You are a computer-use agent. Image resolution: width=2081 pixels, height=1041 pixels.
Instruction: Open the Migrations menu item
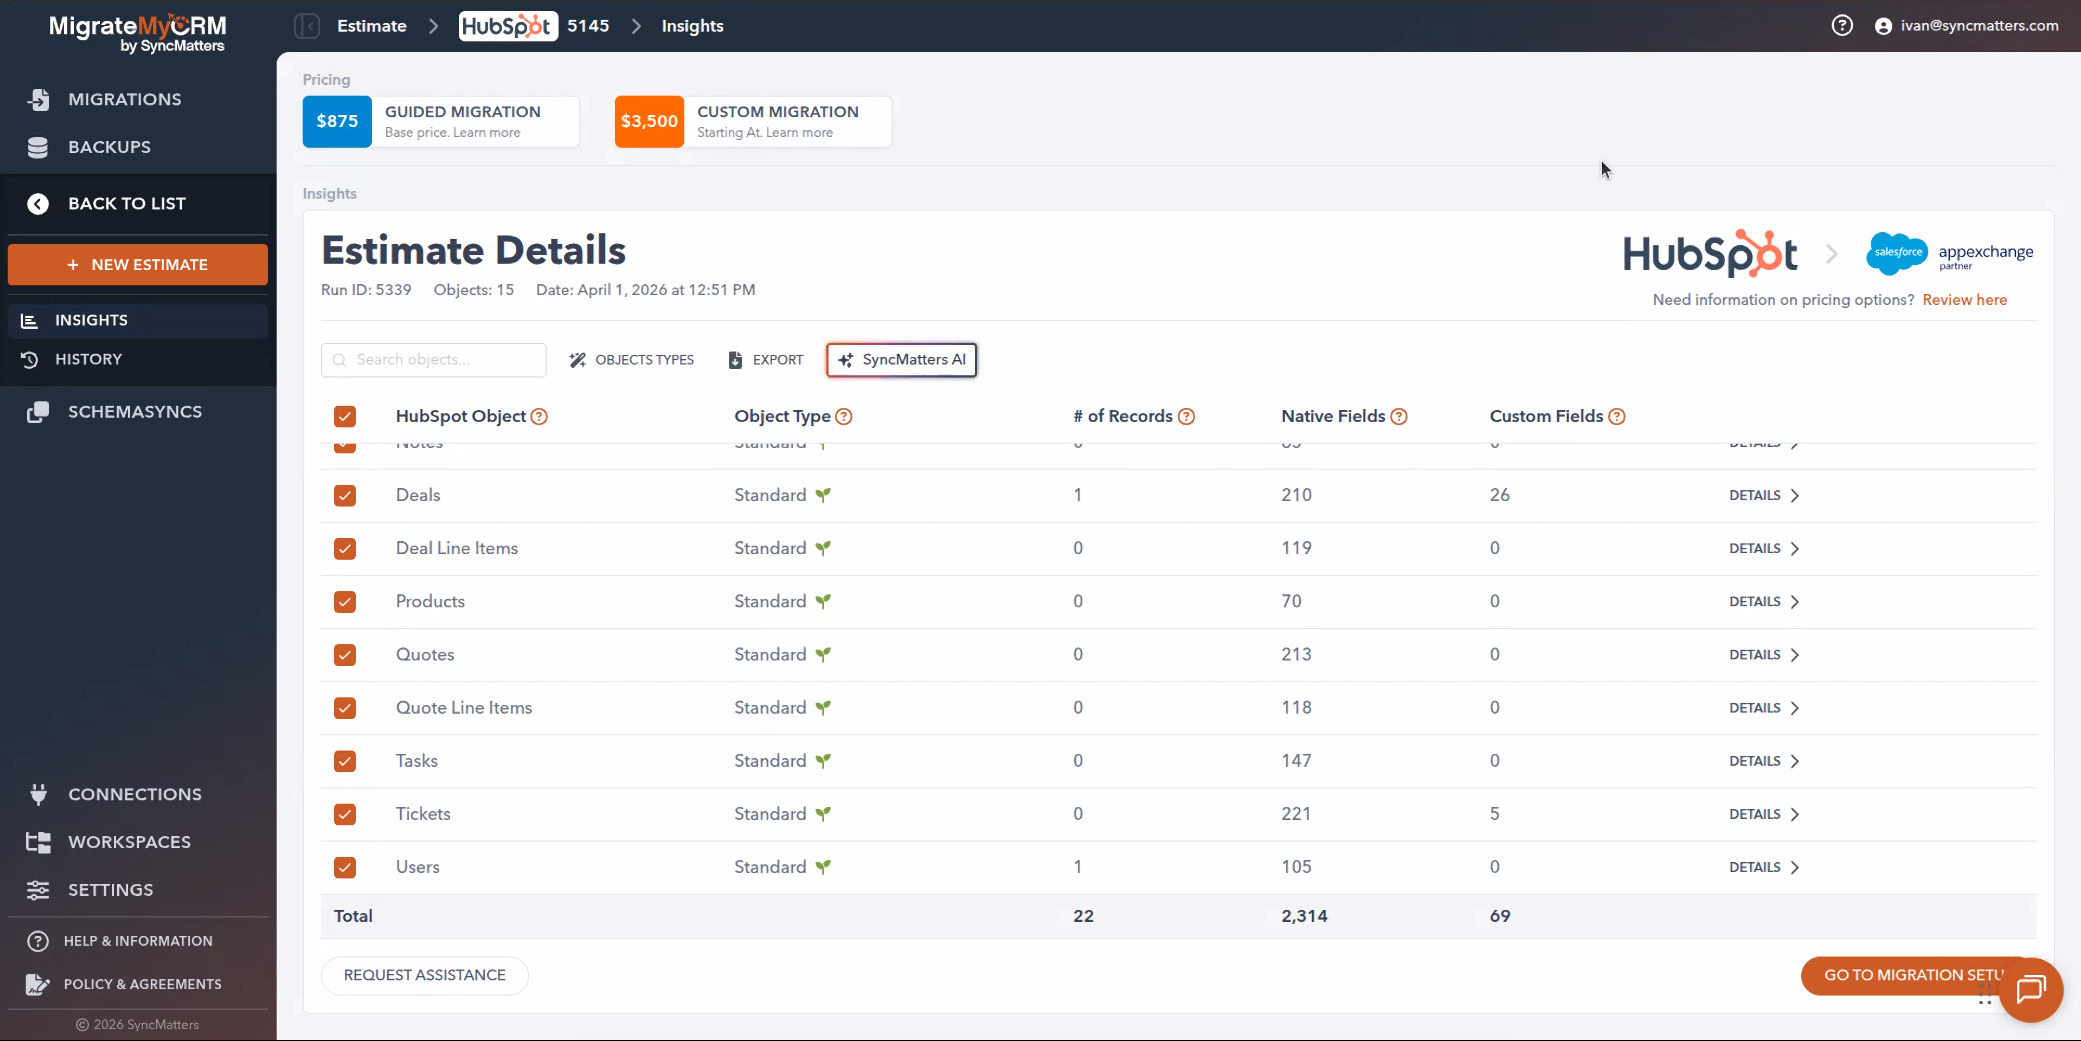pyautogui.click(x=125, y=99)
